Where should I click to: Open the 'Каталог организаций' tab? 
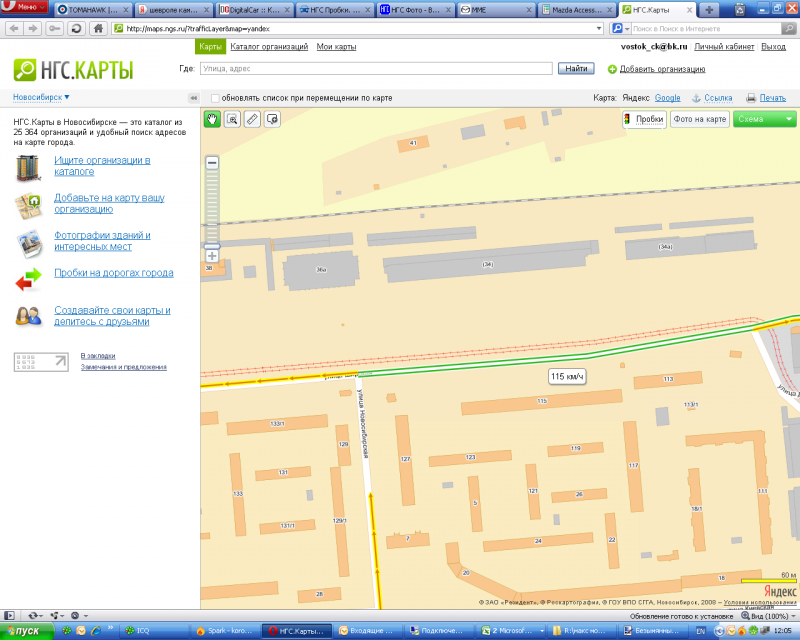tap(269, 47)
